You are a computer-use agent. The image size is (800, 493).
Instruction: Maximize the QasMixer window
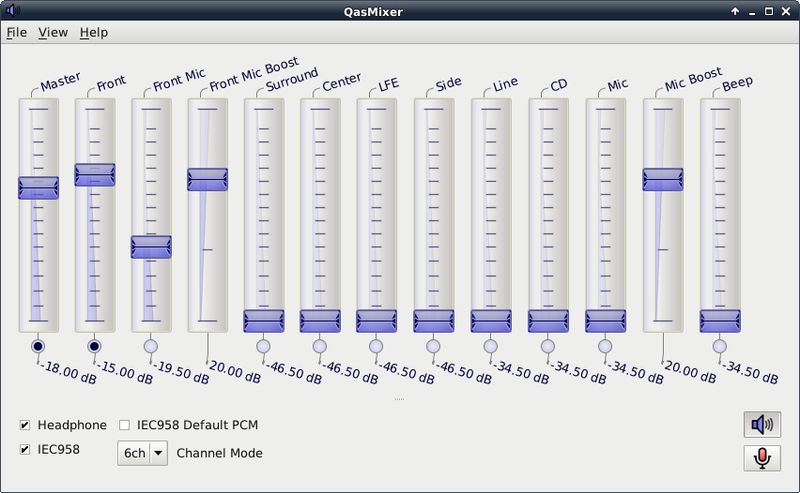pyautogui.click(x=768, y=11)
